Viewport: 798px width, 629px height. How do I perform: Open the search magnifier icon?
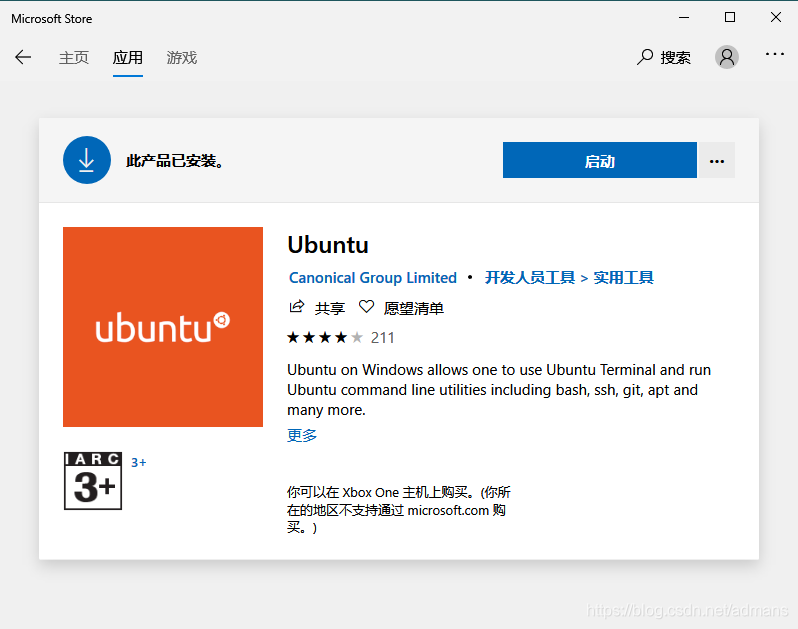click(645, 57)
